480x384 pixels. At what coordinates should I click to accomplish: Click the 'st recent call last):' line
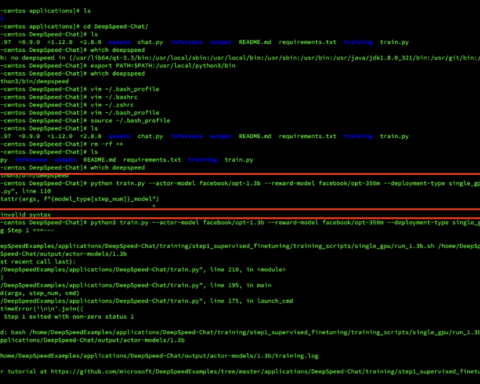38,262
